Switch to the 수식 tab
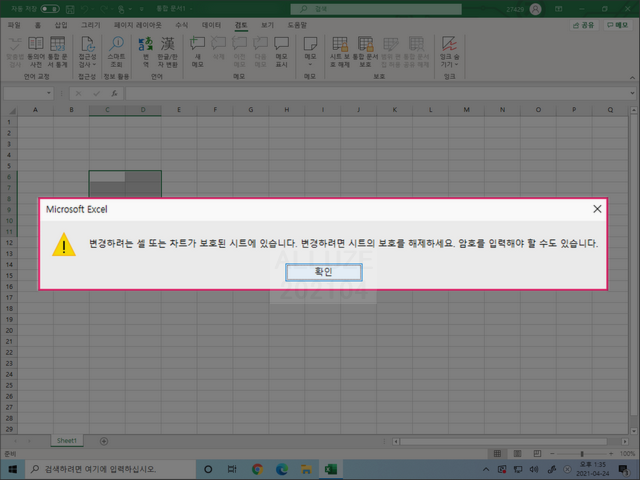This screenshot has width=640, height=480. click(x=182, y=25)
